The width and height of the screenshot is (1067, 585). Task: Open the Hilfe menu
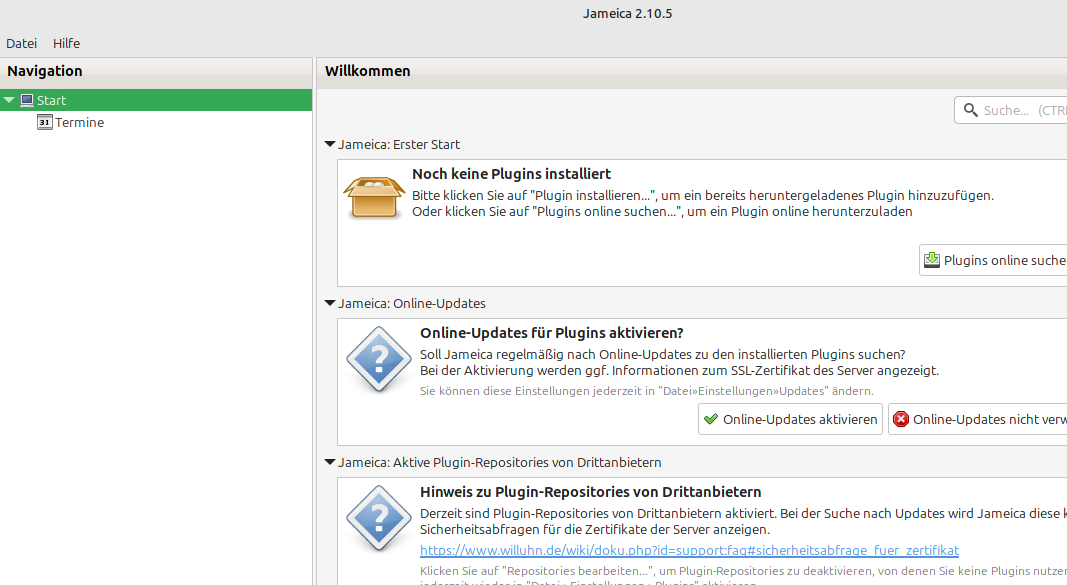tap(66, 43)
